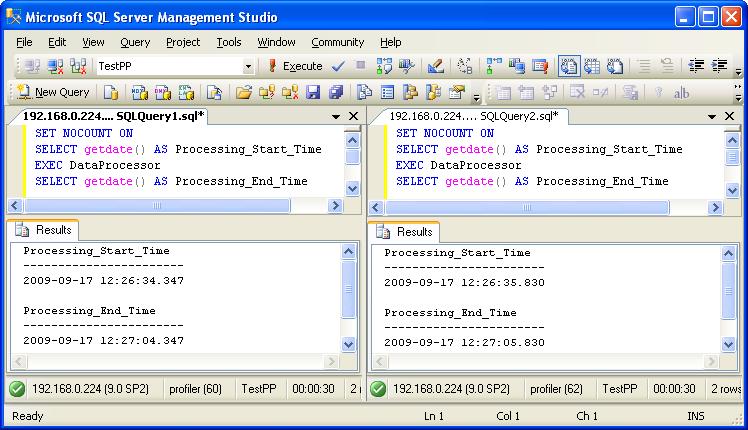Open the Tools menu
Image resolution: width=748 pixels, height=430 pixels.
tap(229, 42)
